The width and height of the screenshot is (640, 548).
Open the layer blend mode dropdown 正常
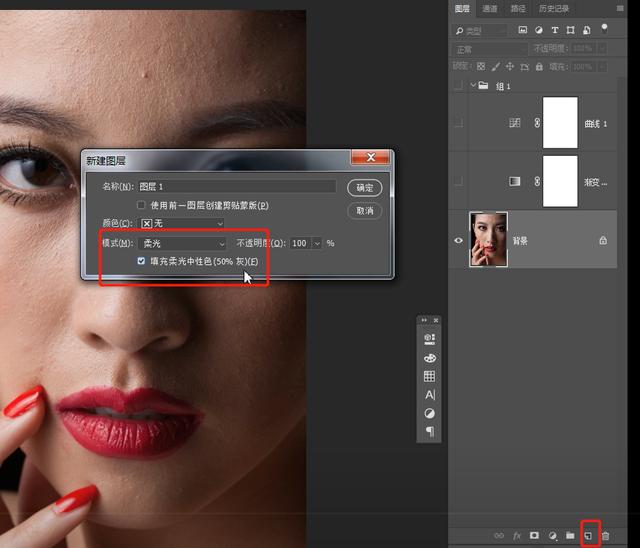[490, 49]
